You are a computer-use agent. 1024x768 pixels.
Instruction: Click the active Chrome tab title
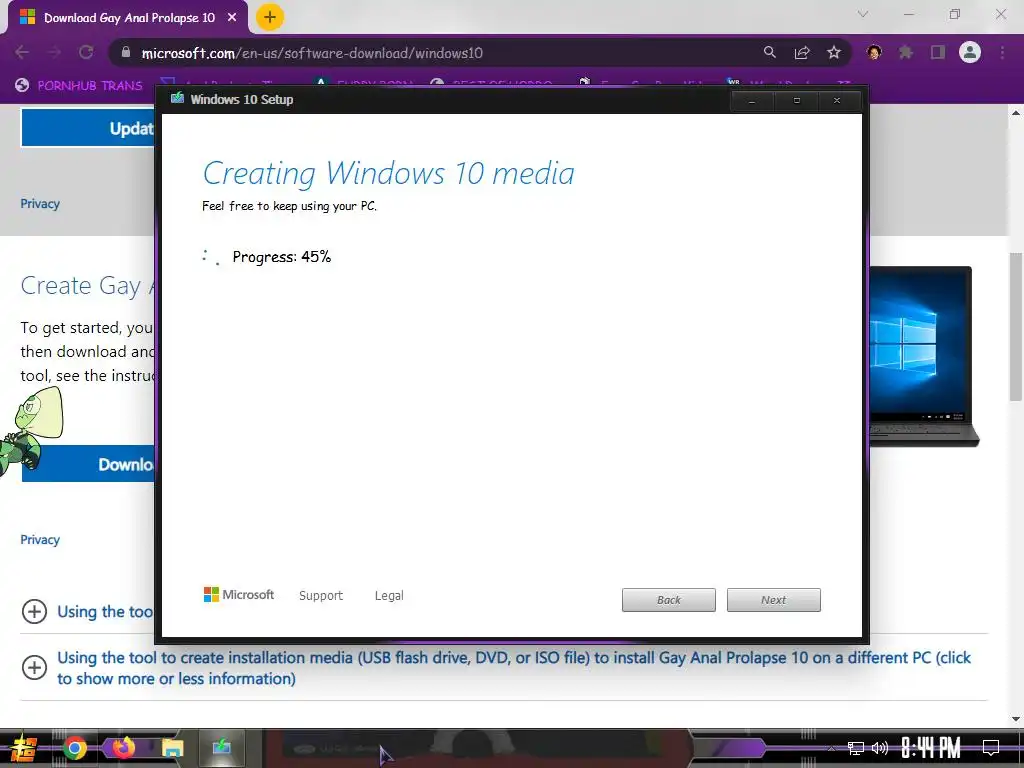129,18
